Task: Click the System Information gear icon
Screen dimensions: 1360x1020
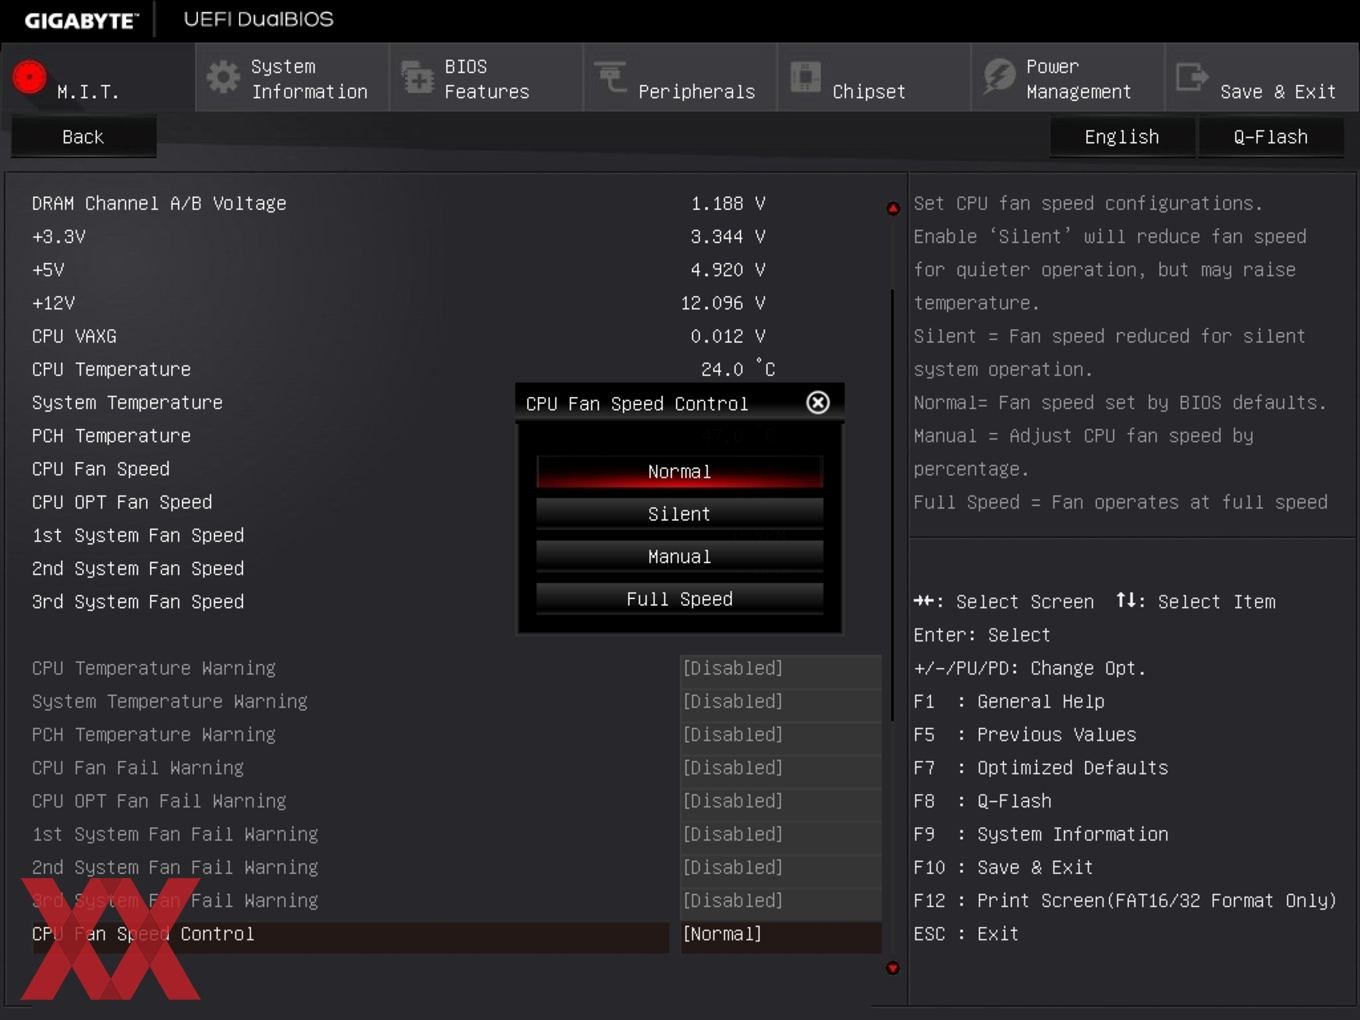Action: pos(223,77)
